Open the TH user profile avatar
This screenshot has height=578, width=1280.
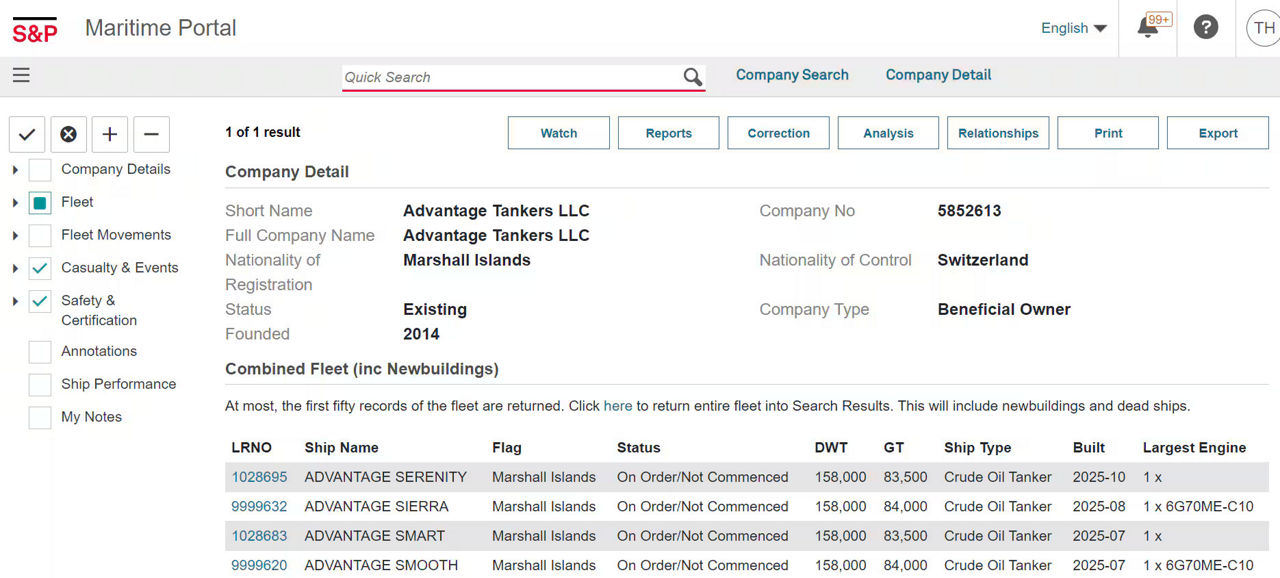point(1263,28)
